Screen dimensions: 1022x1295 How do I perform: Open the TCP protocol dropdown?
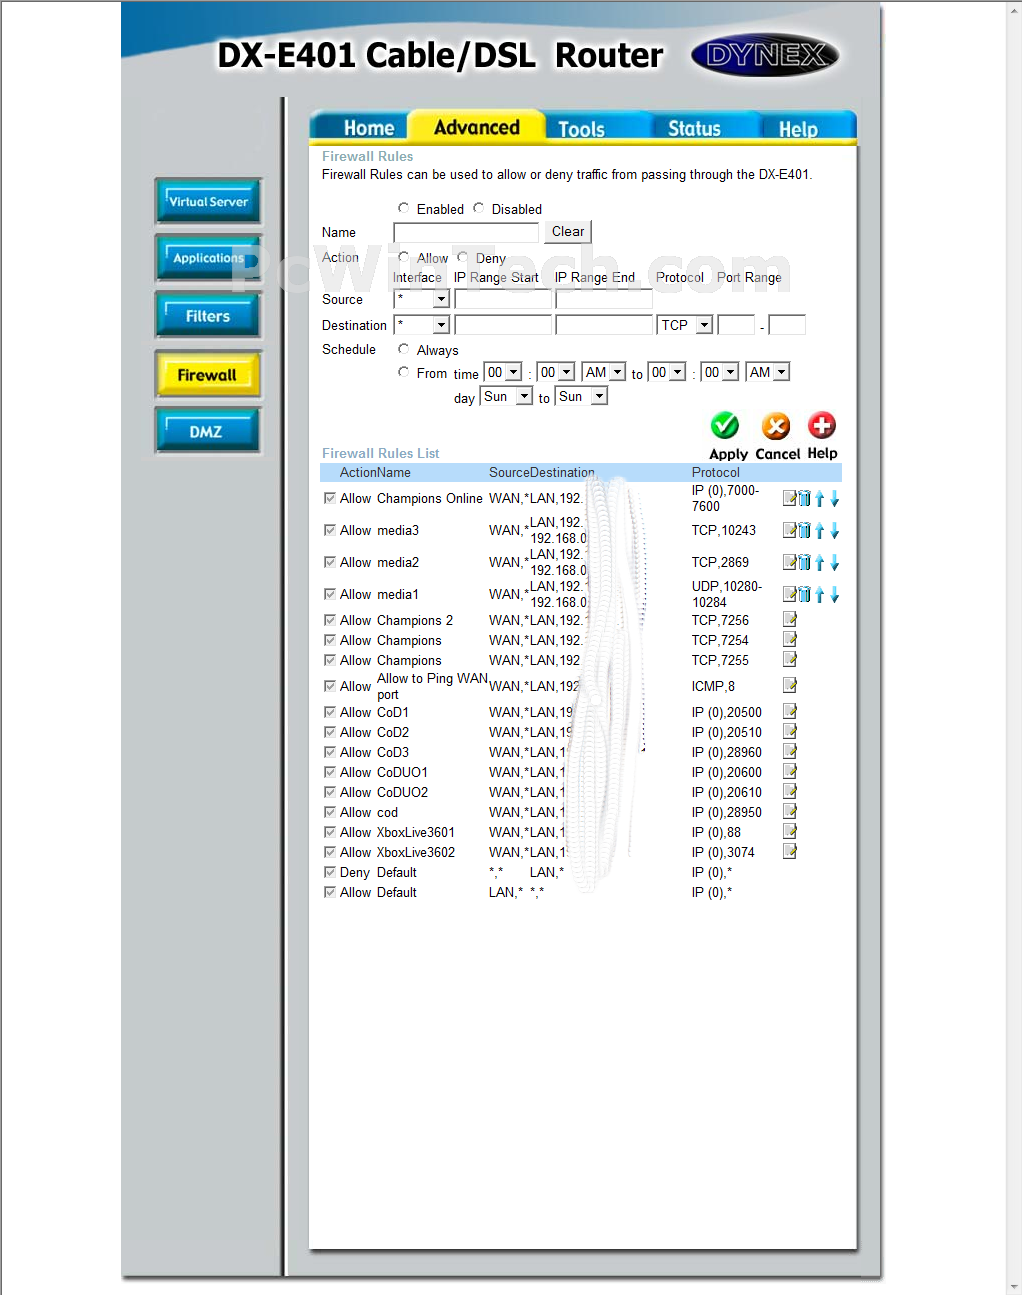[685, 325]
